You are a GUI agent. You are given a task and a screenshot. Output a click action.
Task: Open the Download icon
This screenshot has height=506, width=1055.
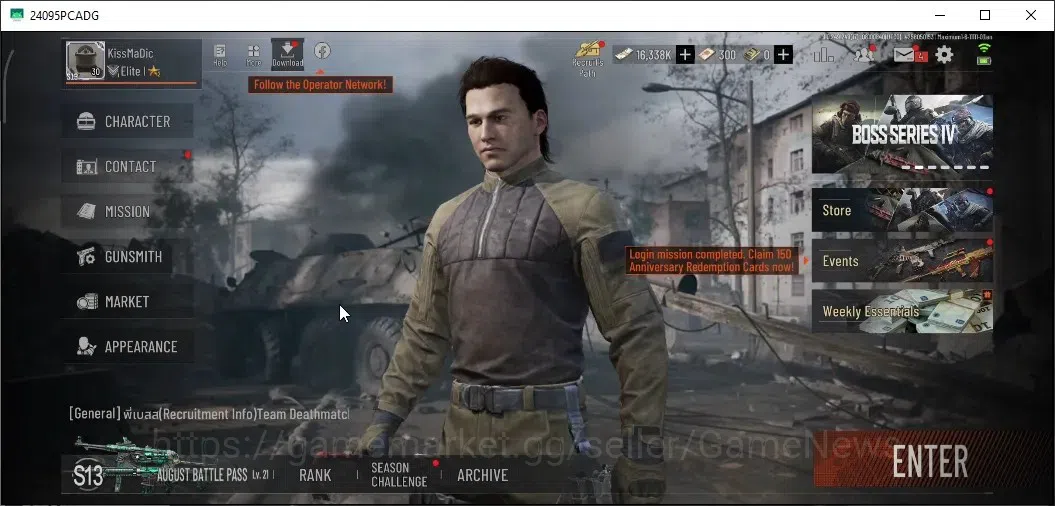tap(287, 54)
